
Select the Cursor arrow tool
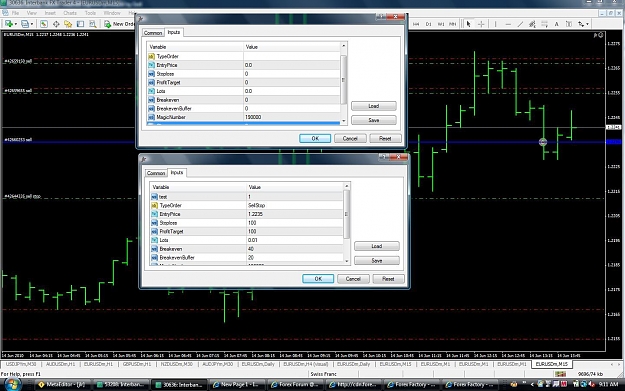pos(469,24)
